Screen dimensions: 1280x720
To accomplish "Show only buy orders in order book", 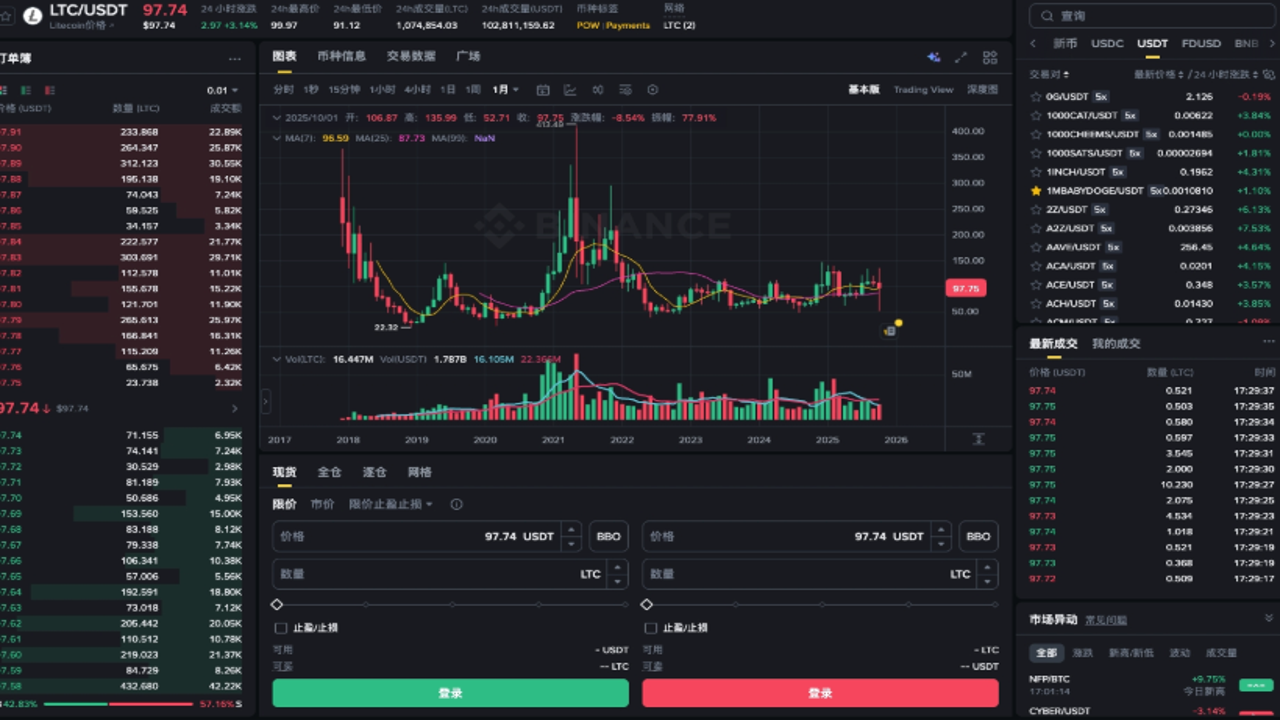I will [x=25, y=90].
